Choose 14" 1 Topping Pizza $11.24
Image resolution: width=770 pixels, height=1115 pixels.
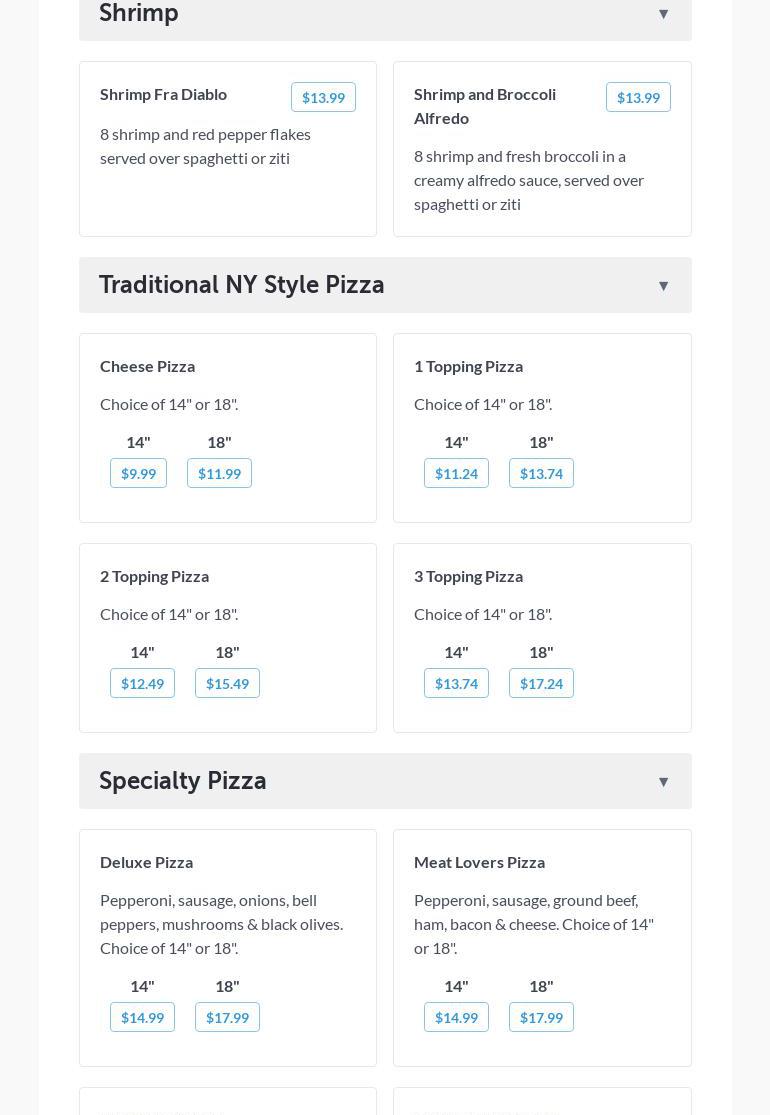(x=456, y=473)
